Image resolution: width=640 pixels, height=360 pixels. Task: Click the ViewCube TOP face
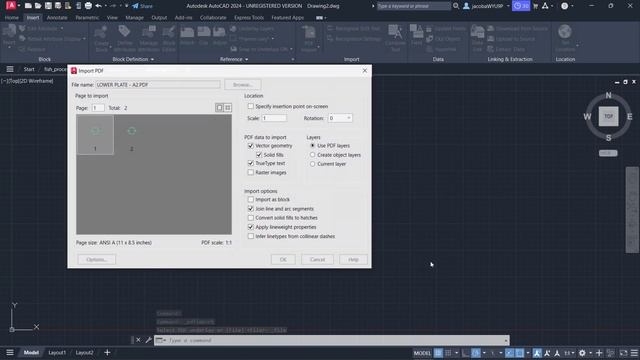click(x=608, y=116)
